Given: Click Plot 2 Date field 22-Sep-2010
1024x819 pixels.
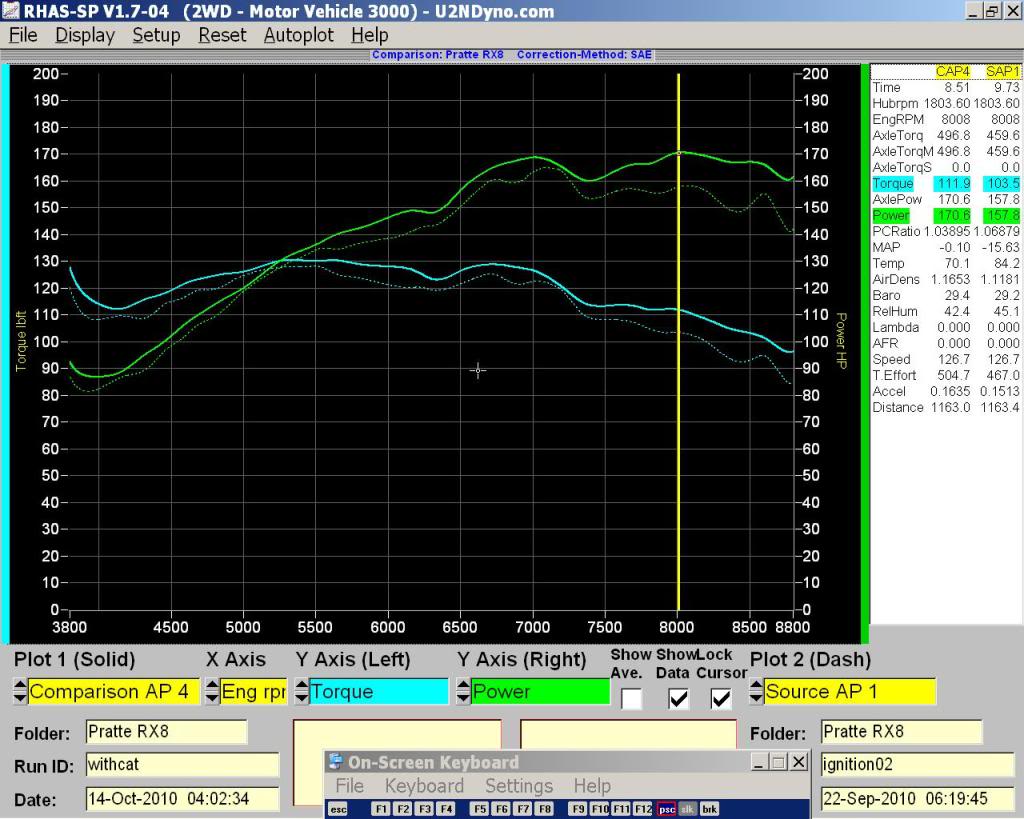Looking at the screenshot, I should pyautogui.click(x=917, y=799).
